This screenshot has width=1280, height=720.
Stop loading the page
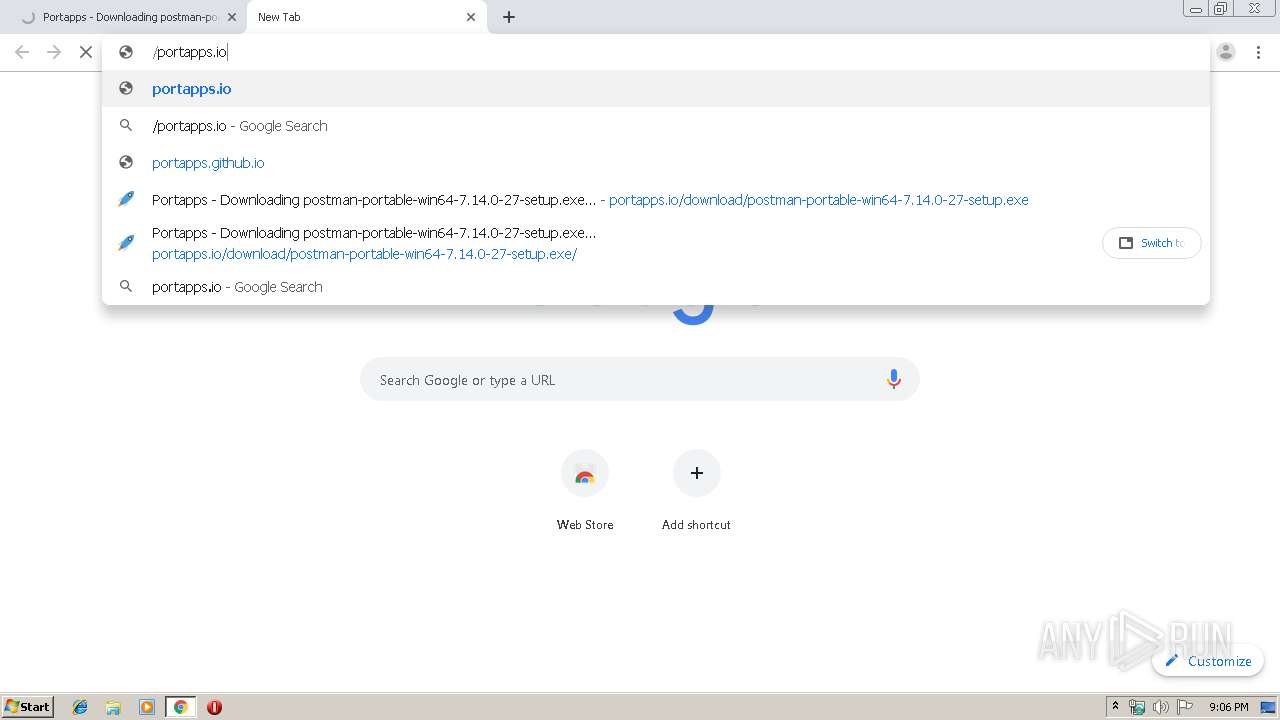point(86,52)
